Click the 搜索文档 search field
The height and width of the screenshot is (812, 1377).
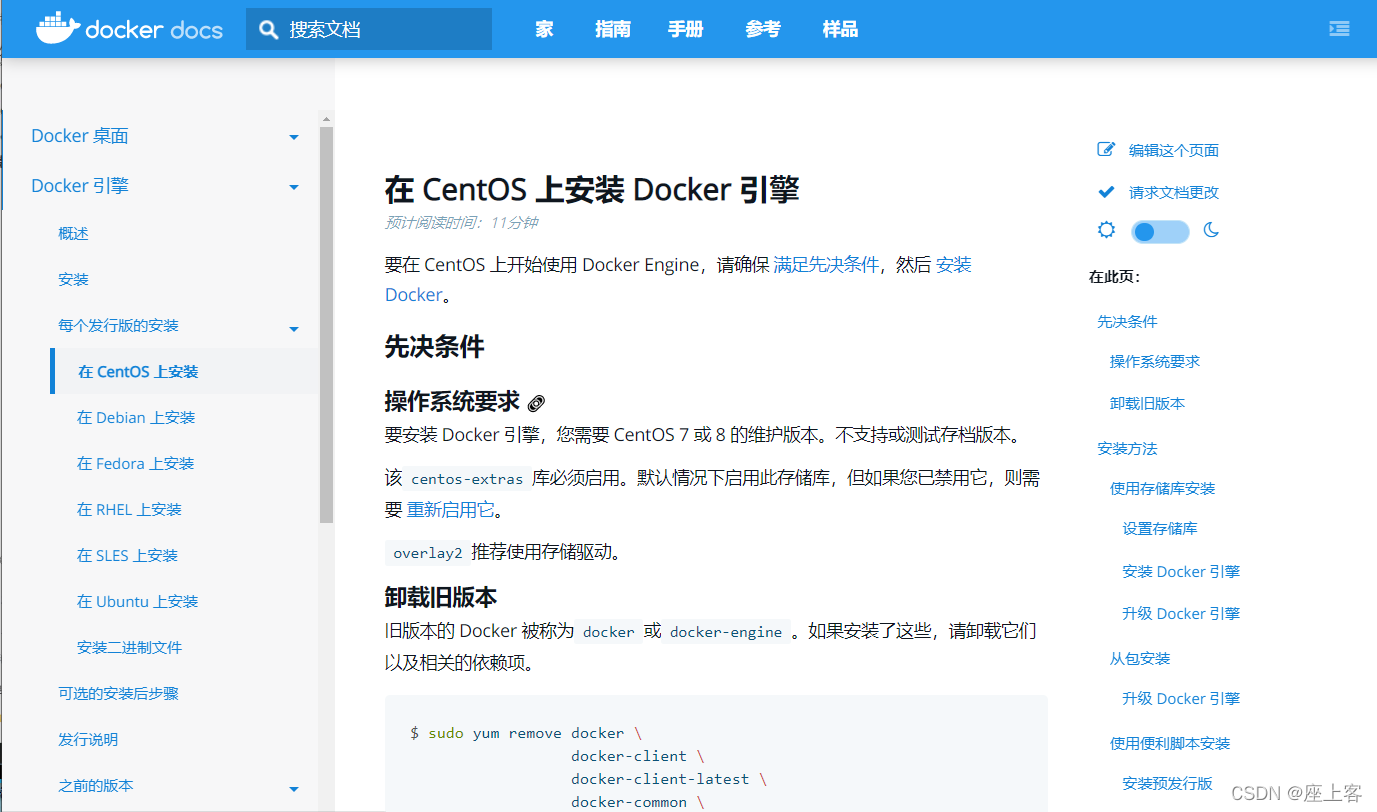369,29
